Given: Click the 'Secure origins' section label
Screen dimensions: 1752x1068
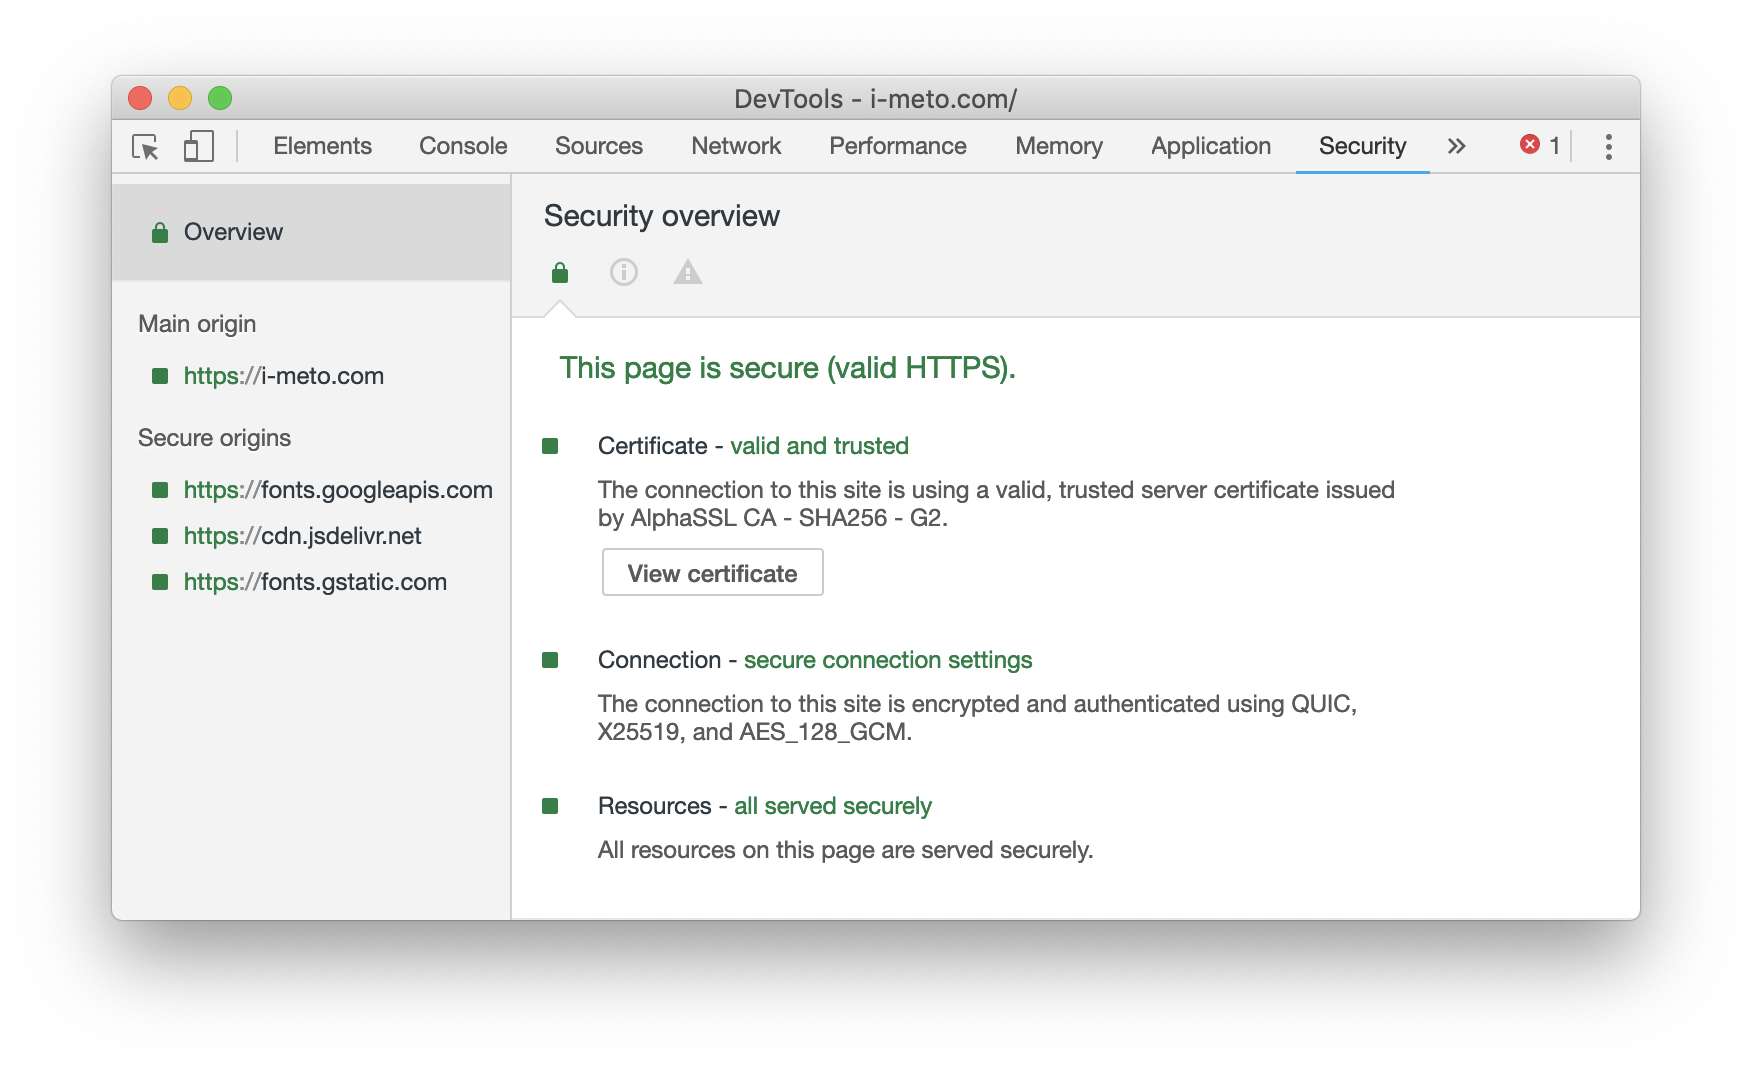Looking at the screenshot, I should [214, 438].
